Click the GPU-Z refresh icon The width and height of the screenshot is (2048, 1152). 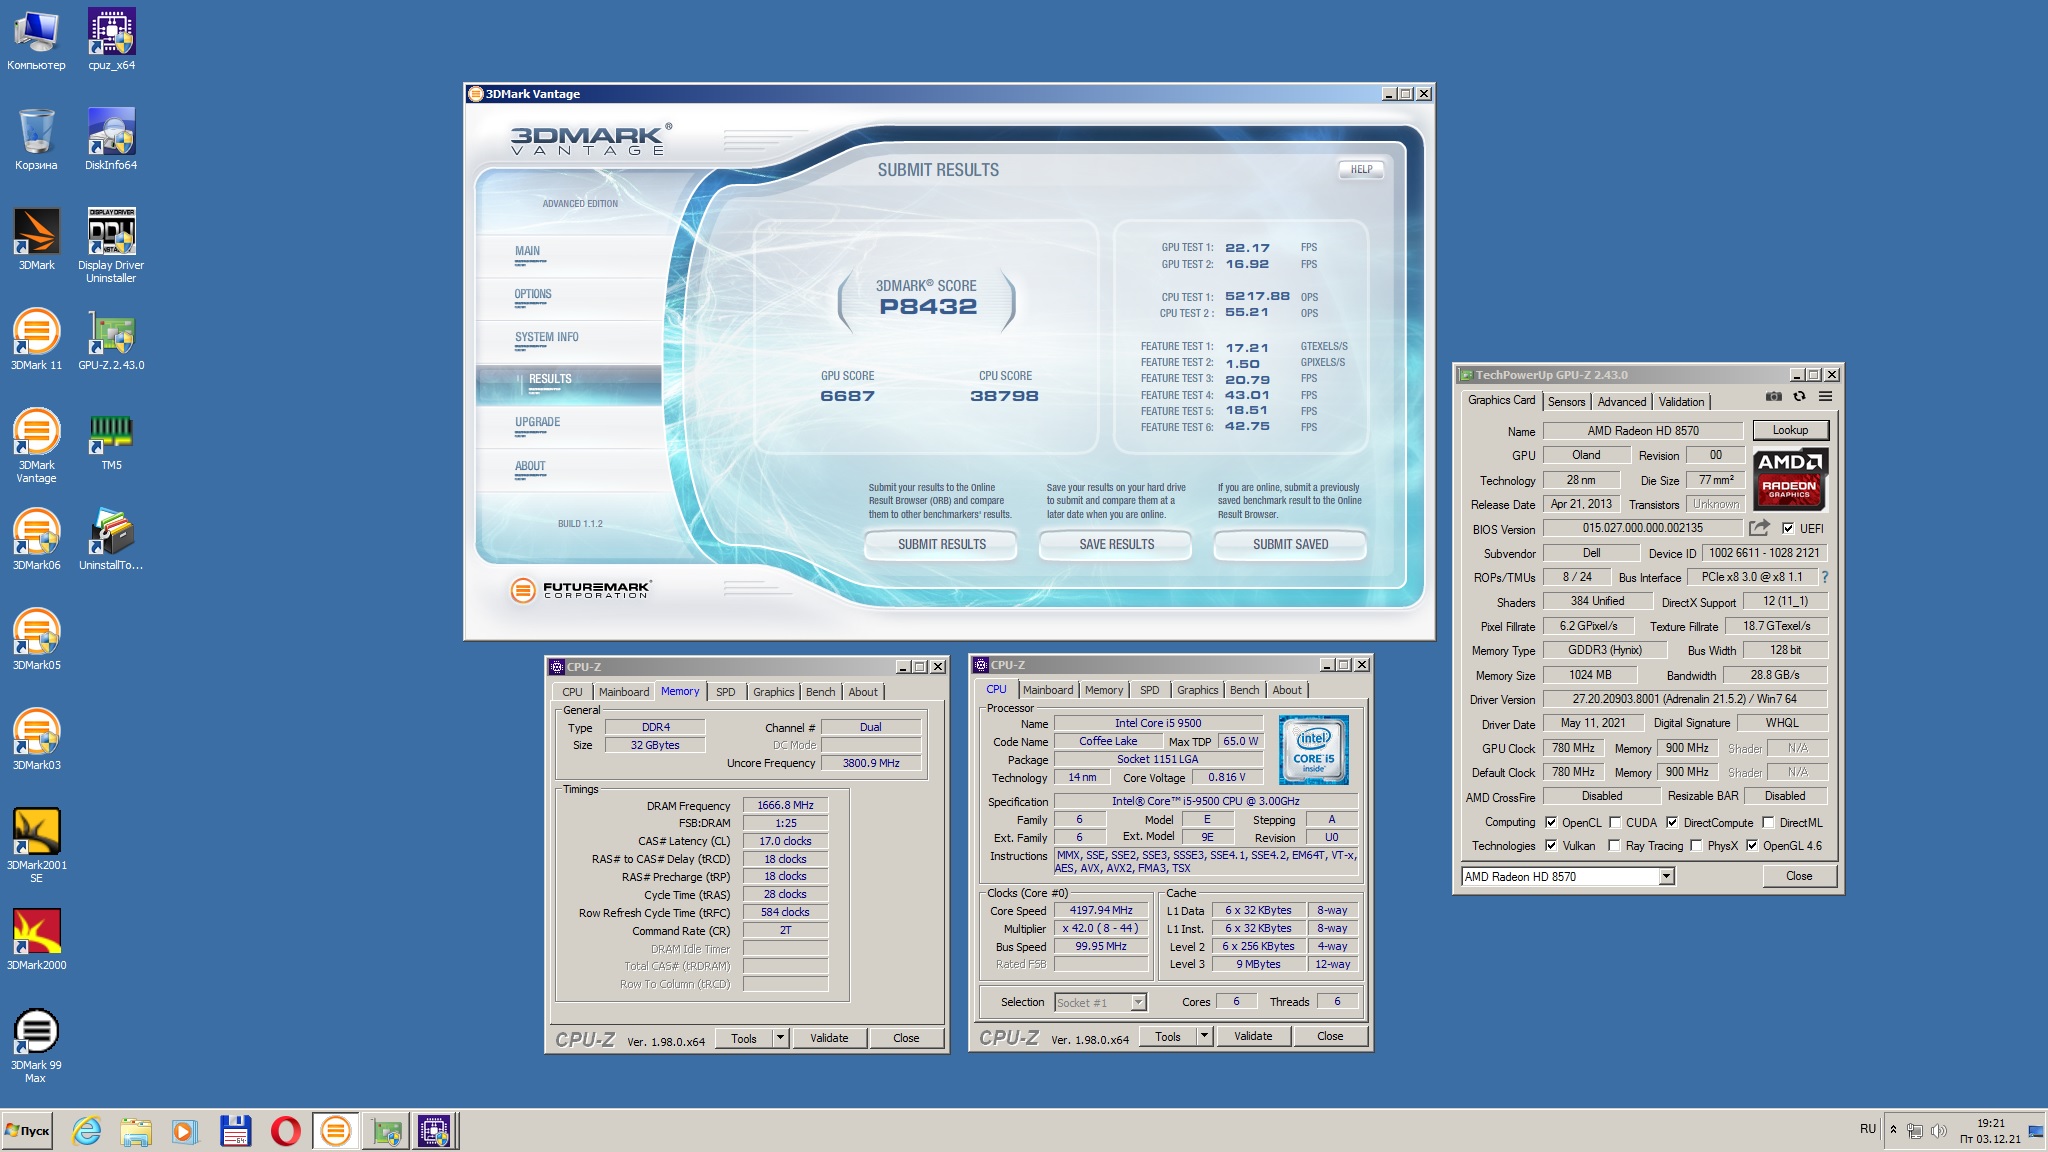point(1799,397)
